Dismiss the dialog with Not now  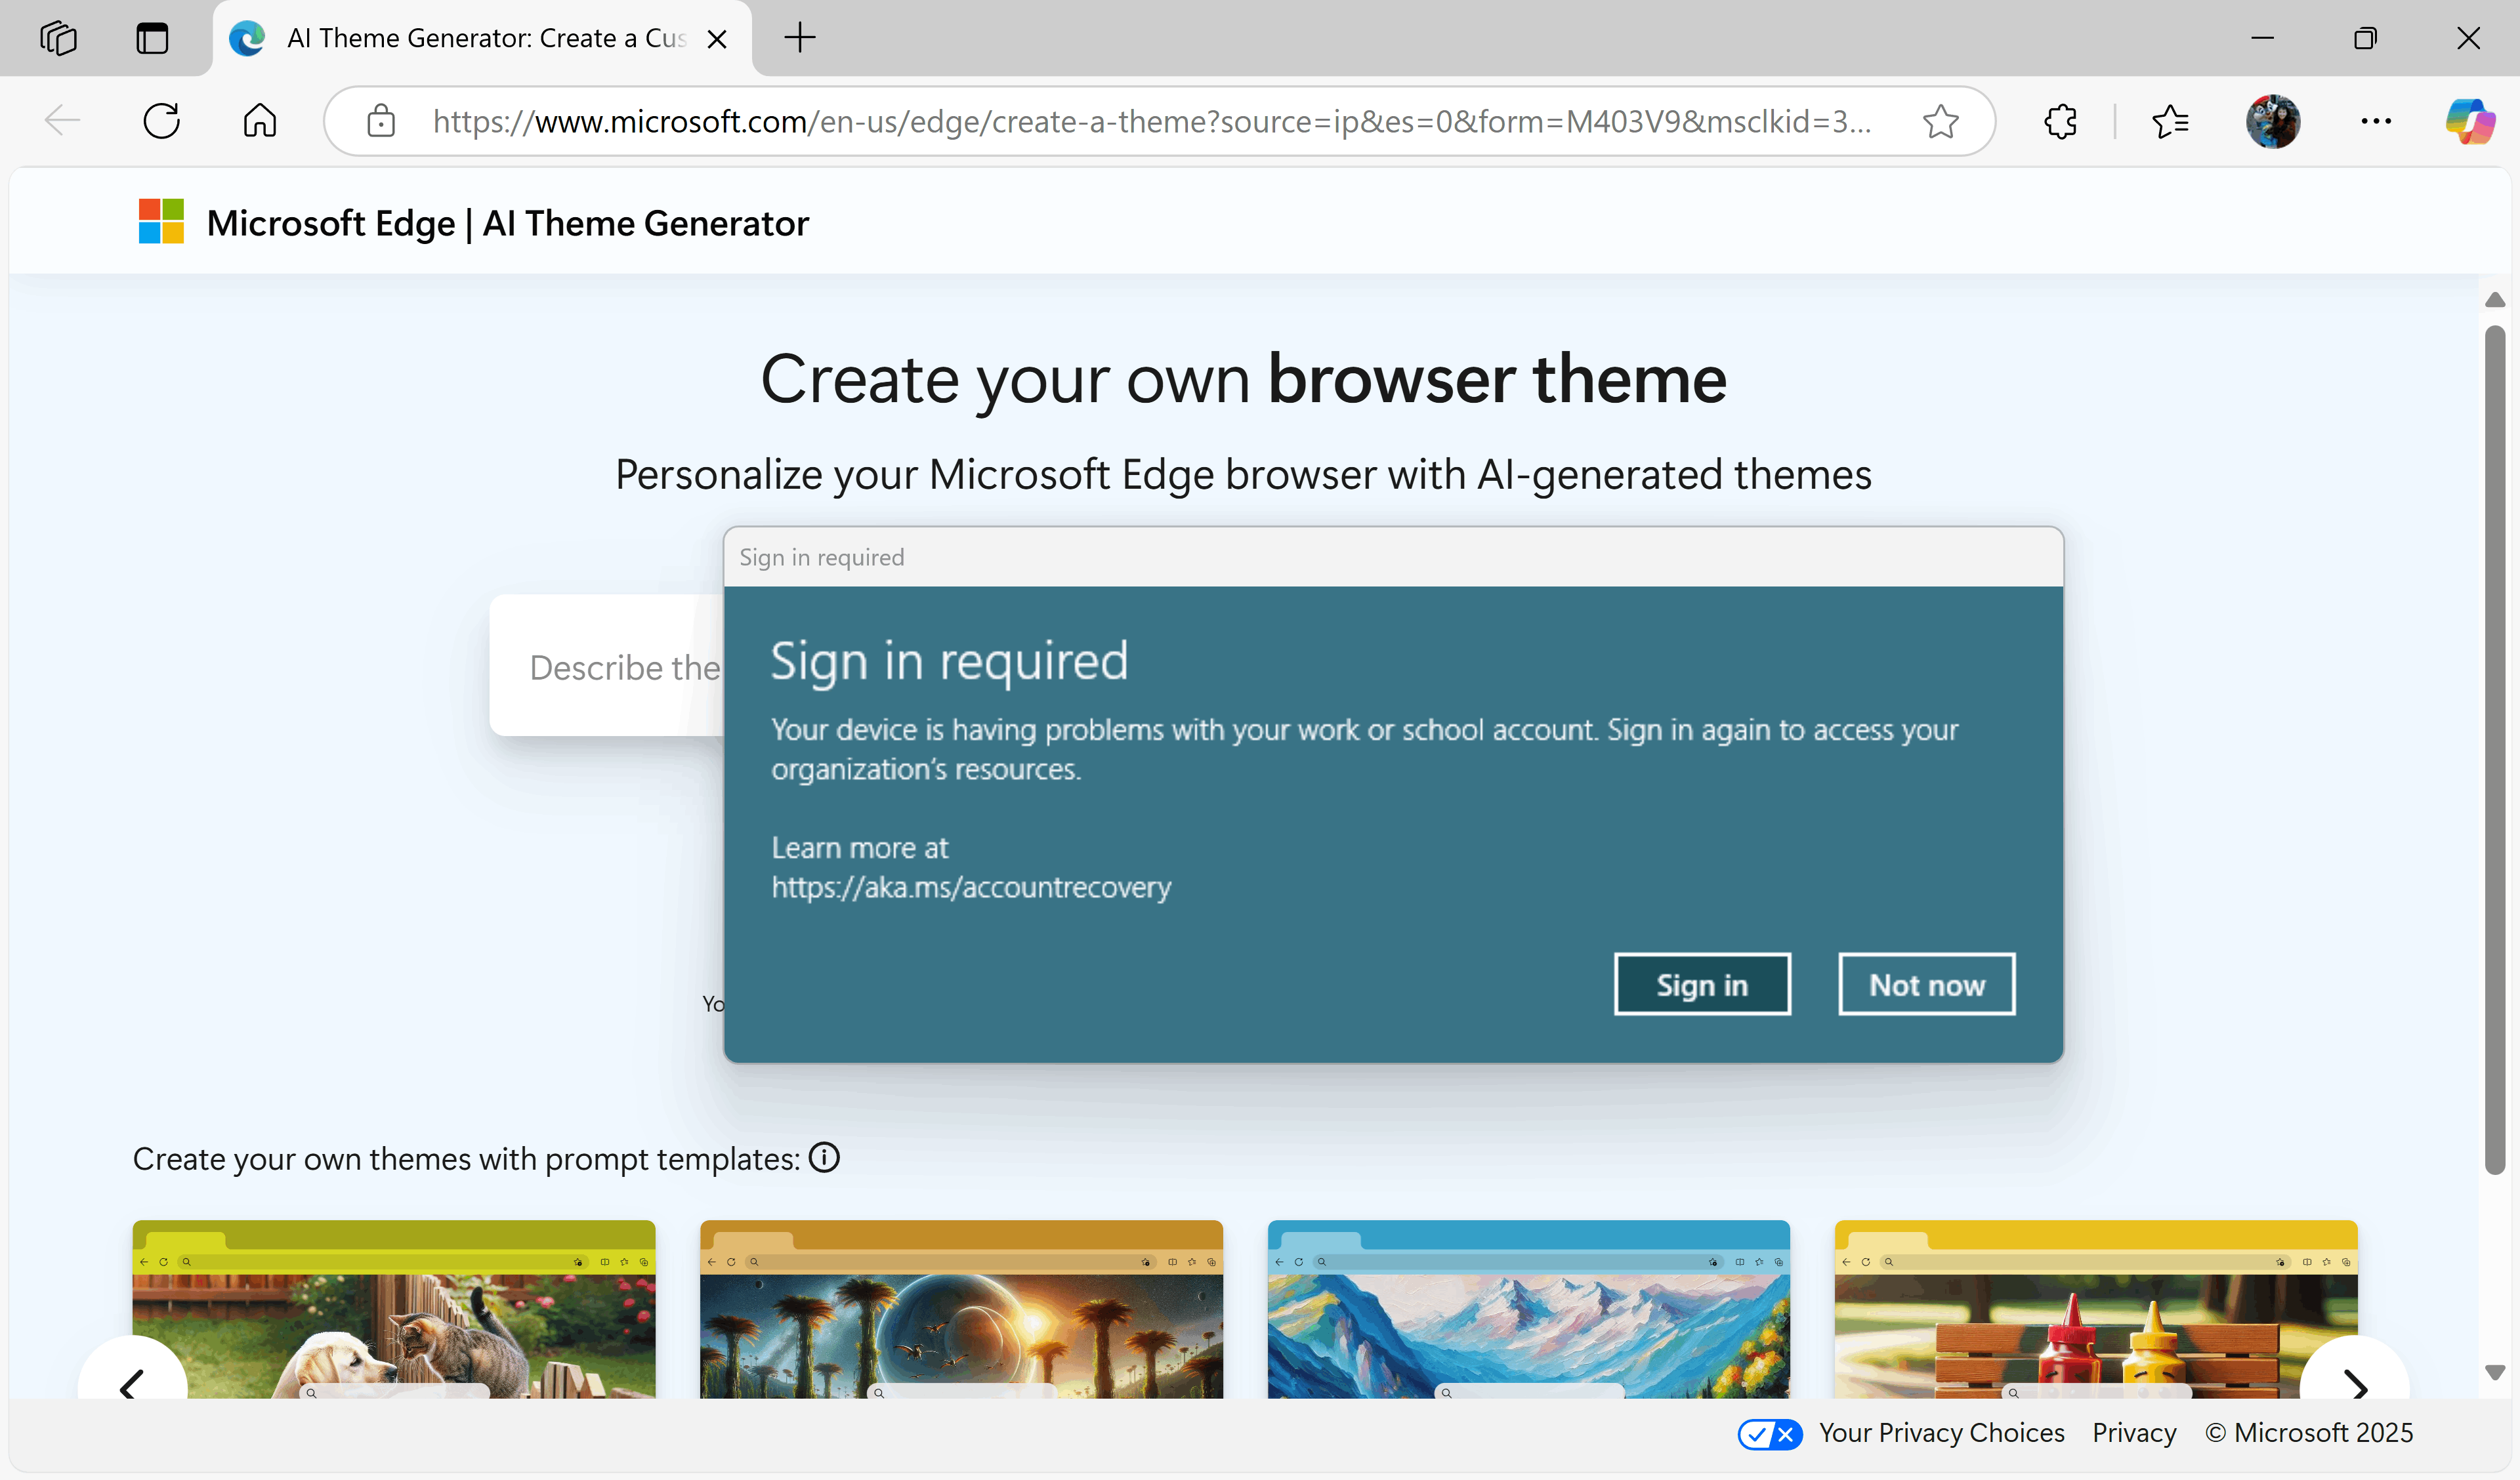pyautogui.click(x=1926, y=985)
